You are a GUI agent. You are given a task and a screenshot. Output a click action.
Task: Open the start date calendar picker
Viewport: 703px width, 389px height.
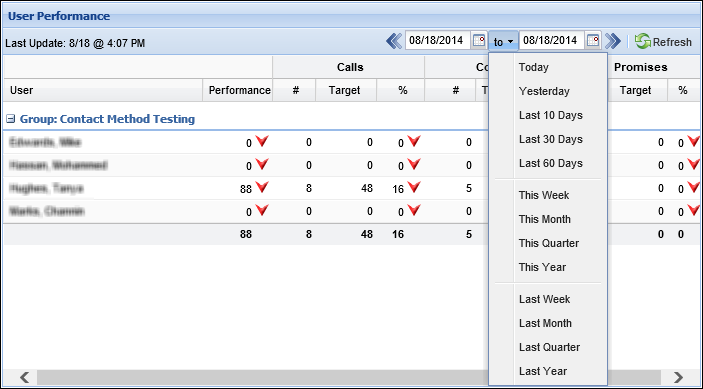tap(479, 41)
